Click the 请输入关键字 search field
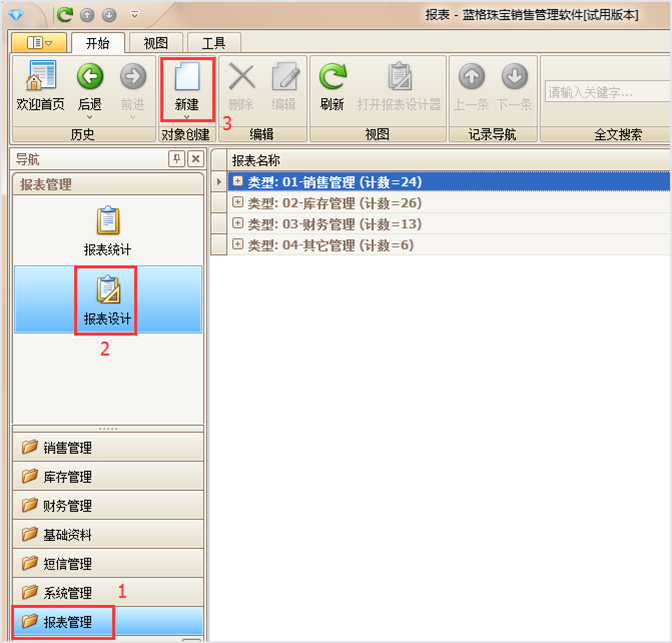Viewport: 672px width, 643px height. [605, 93]
